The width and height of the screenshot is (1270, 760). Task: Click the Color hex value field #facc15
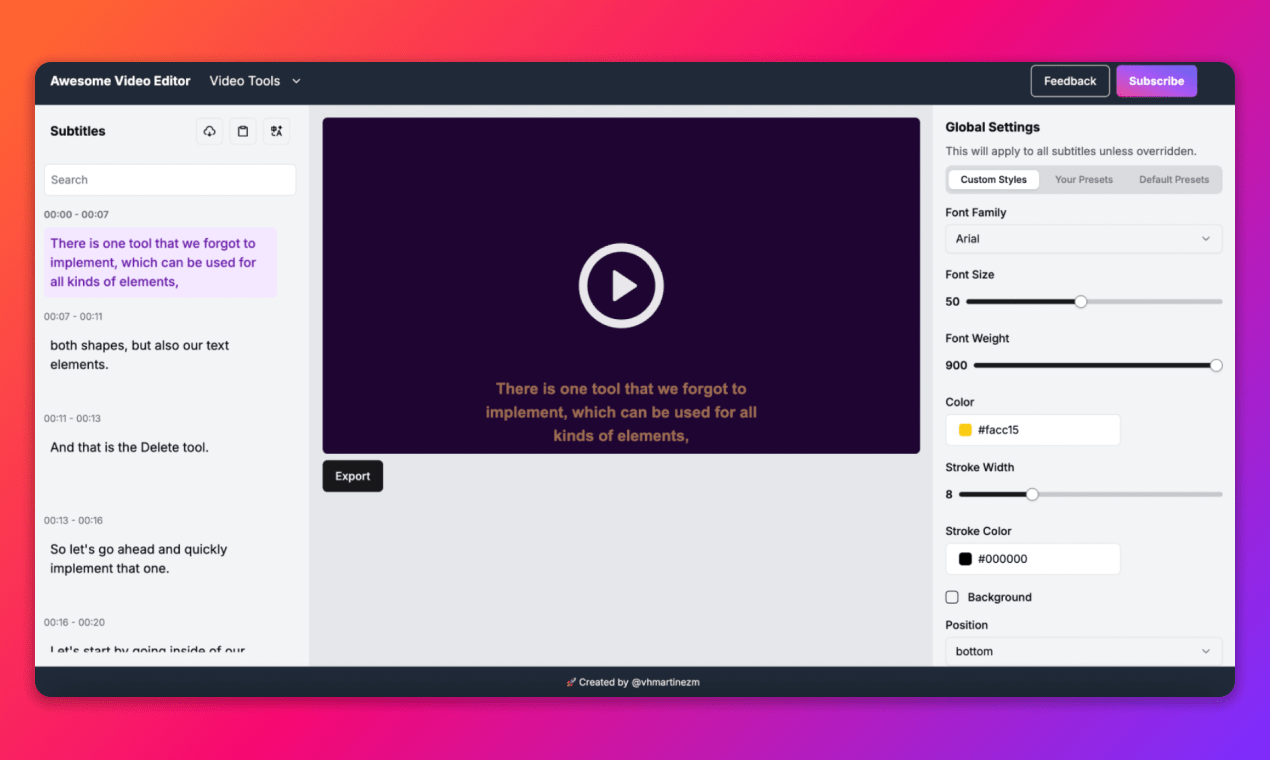1033,430
